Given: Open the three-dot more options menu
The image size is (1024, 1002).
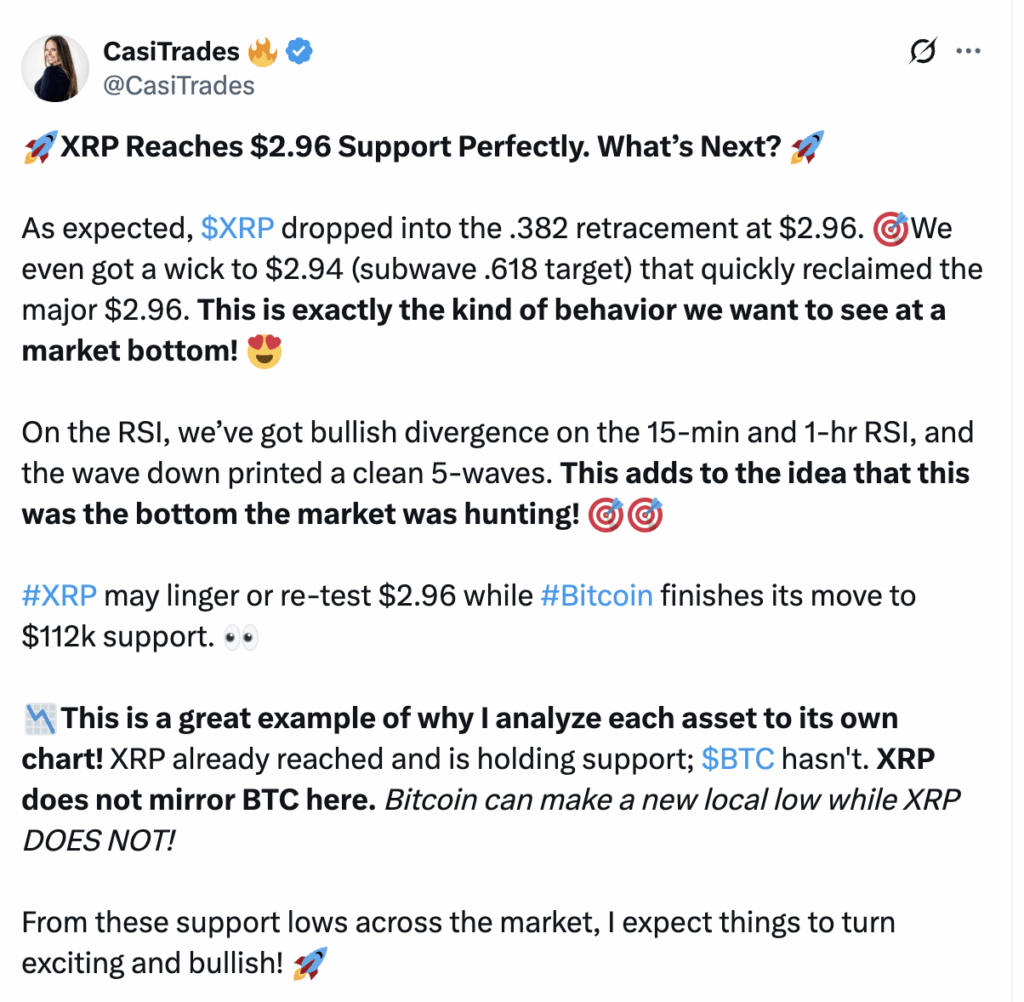Looking at the screenshot, I should click(968, 51).
